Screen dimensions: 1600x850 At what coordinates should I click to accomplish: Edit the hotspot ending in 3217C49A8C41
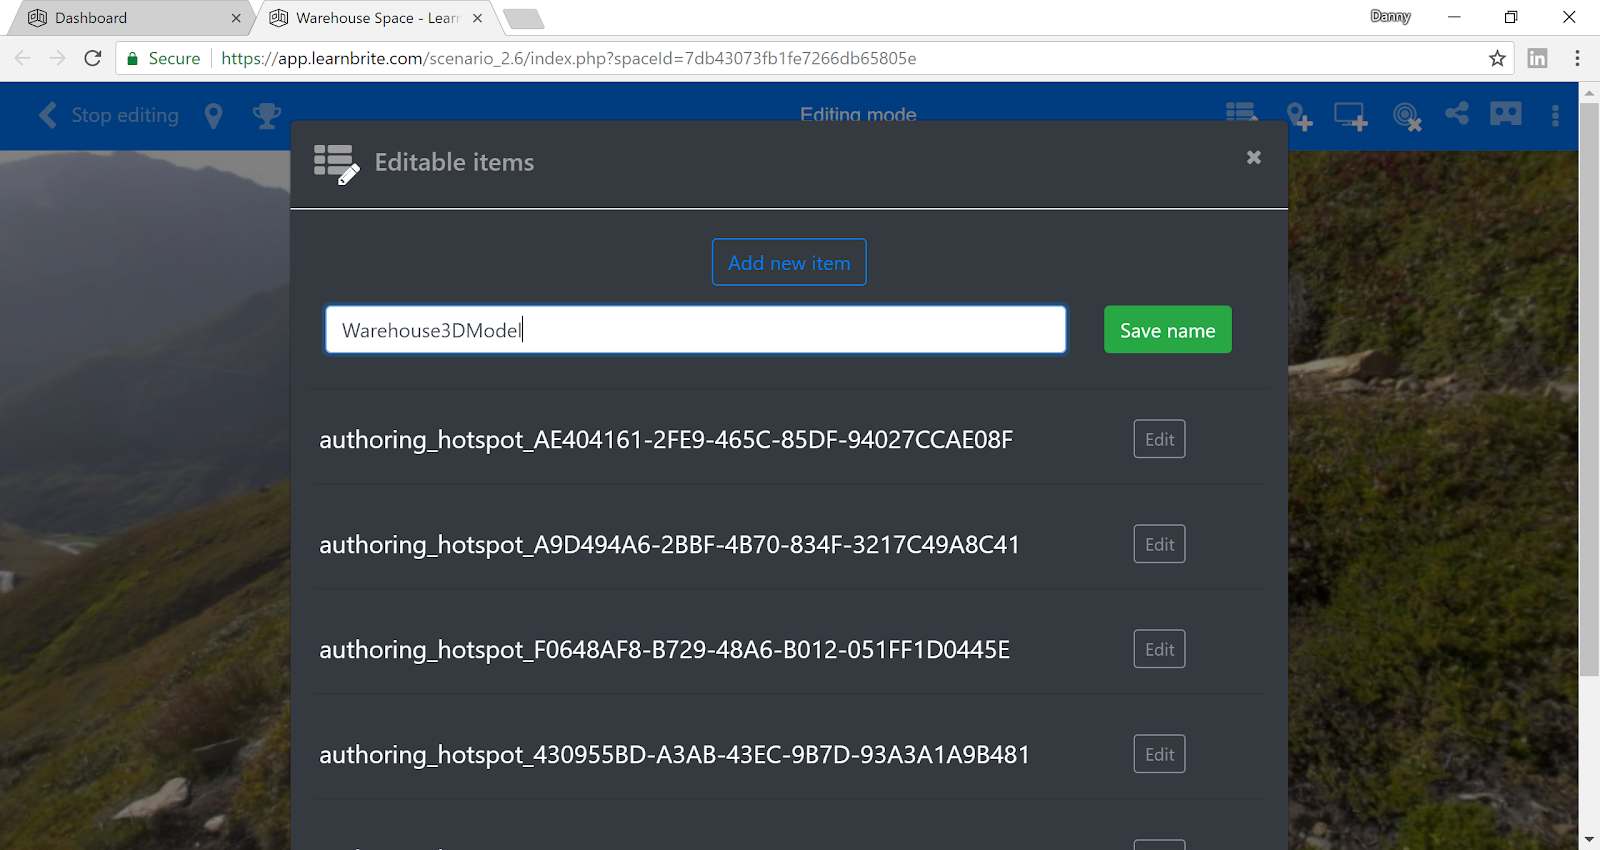[x=1159, y=544]
